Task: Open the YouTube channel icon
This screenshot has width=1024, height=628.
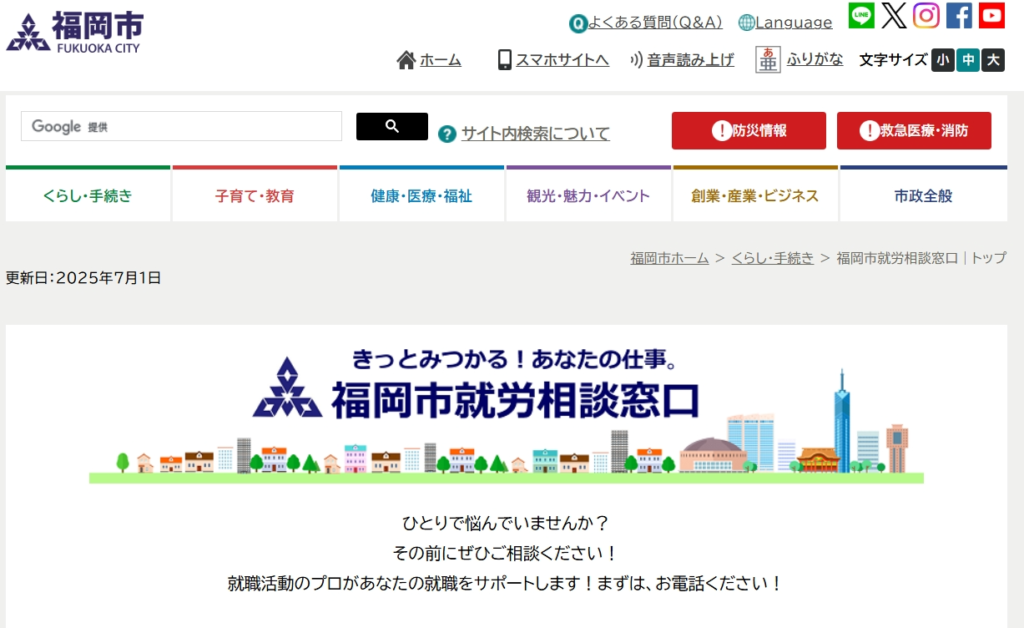Action: pos(991,16)
